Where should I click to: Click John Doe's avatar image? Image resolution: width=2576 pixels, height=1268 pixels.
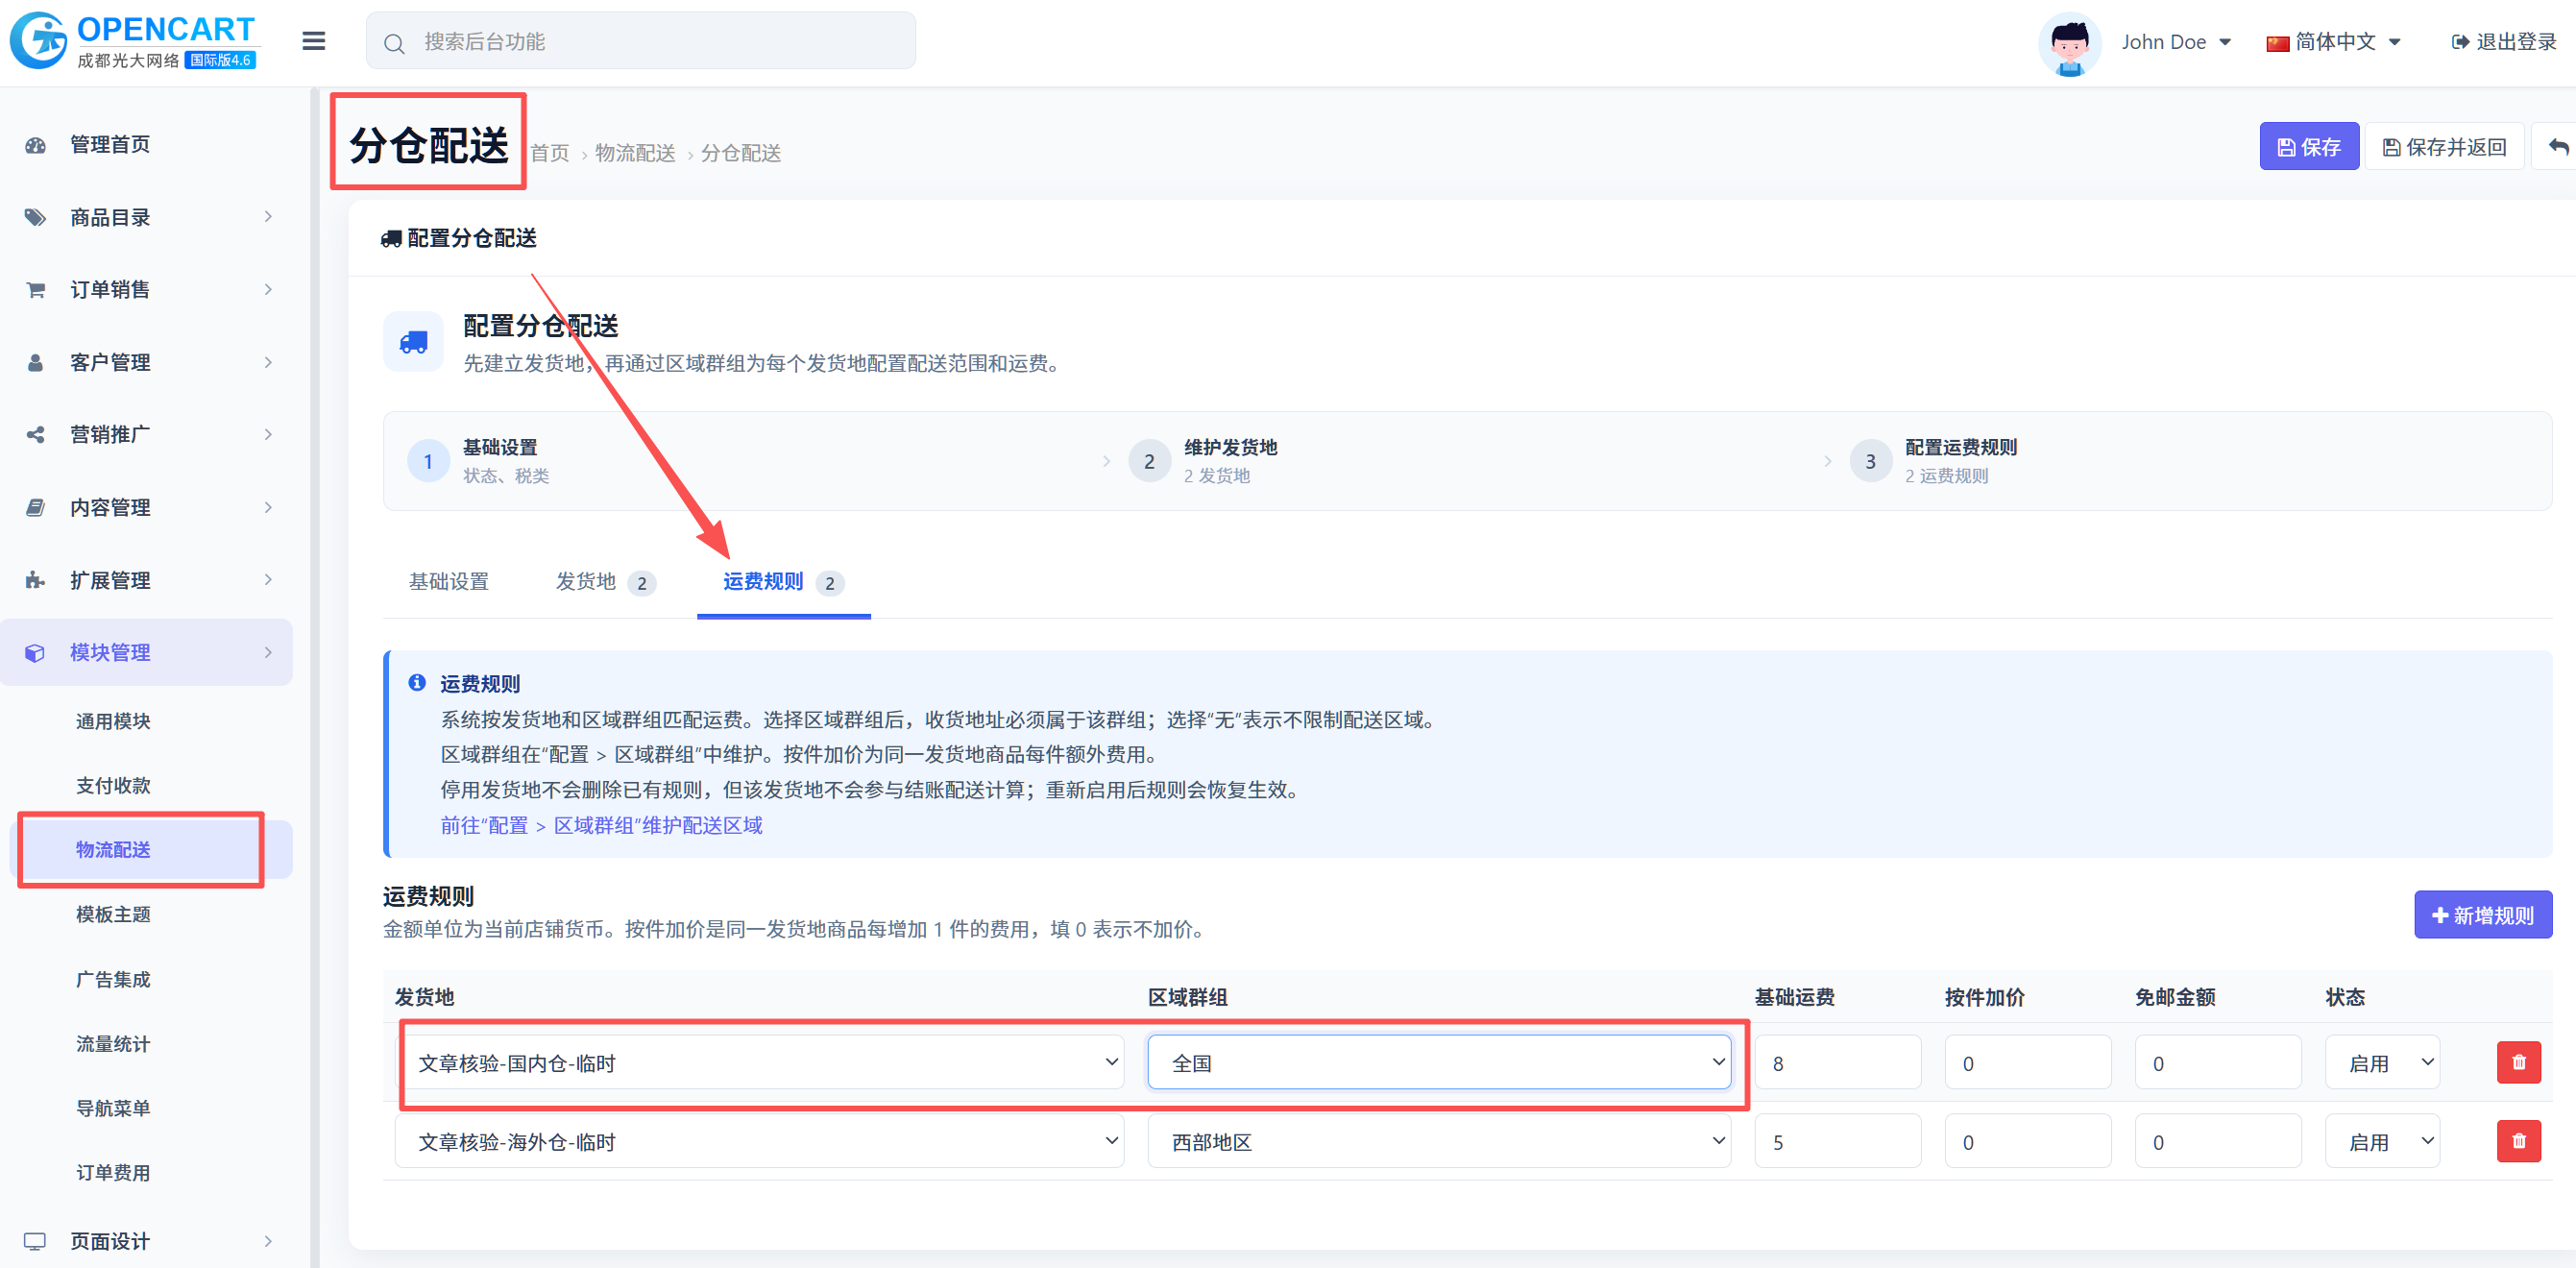coord(2069,43)
